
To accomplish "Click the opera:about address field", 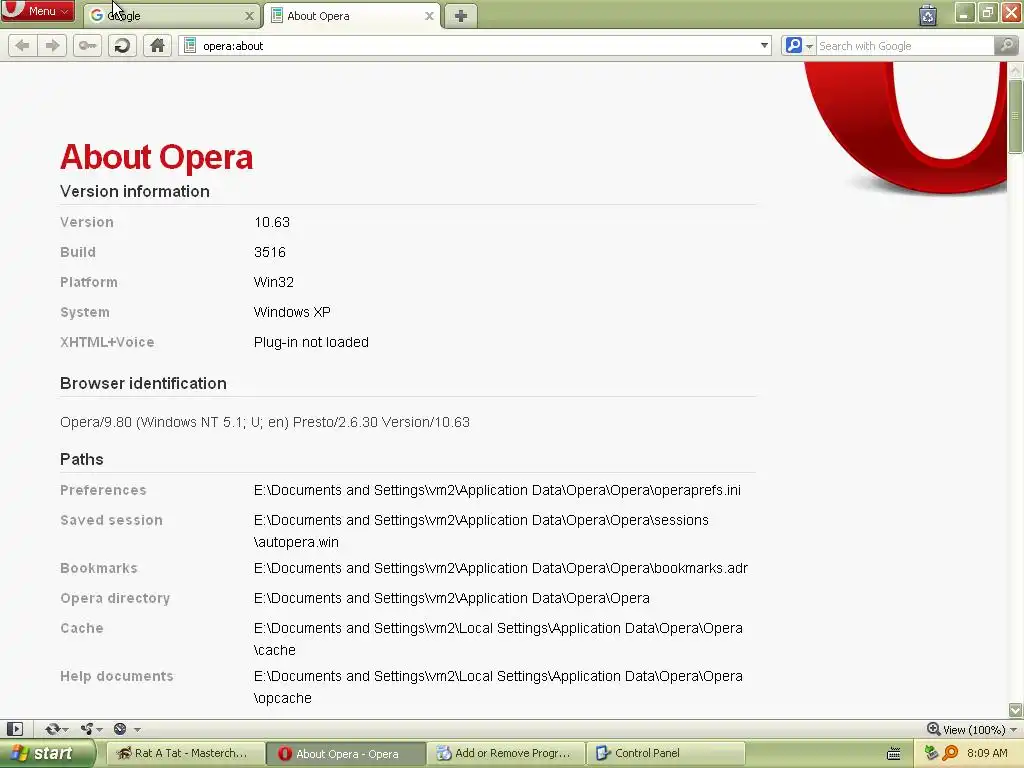I will pos(475,46).
